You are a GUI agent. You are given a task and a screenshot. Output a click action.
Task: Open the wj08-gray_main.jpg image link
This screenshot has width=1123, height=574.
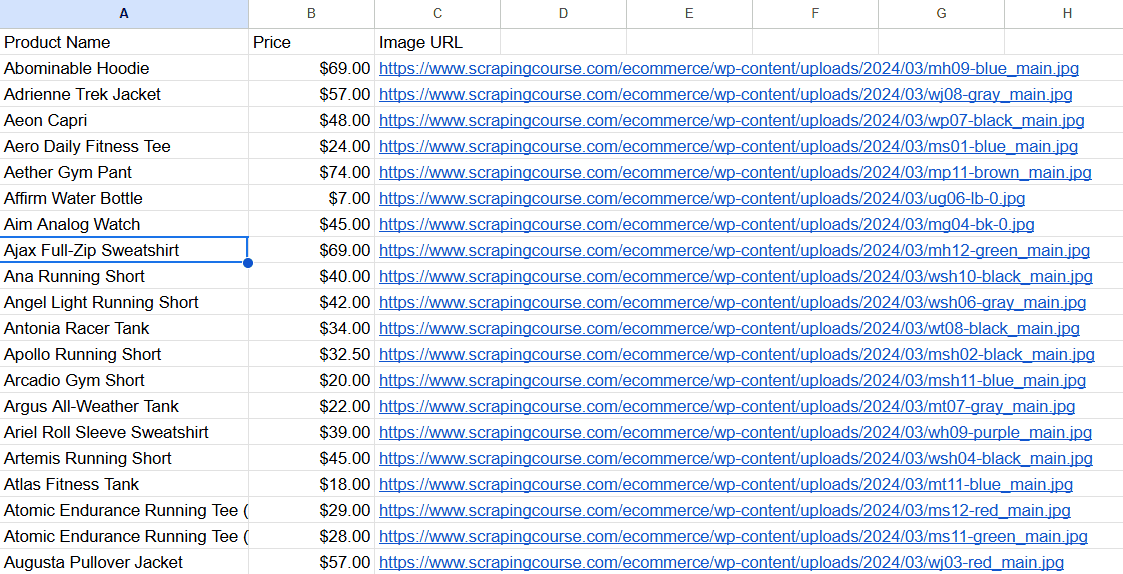pyautogui.click(x=726, y=95)
